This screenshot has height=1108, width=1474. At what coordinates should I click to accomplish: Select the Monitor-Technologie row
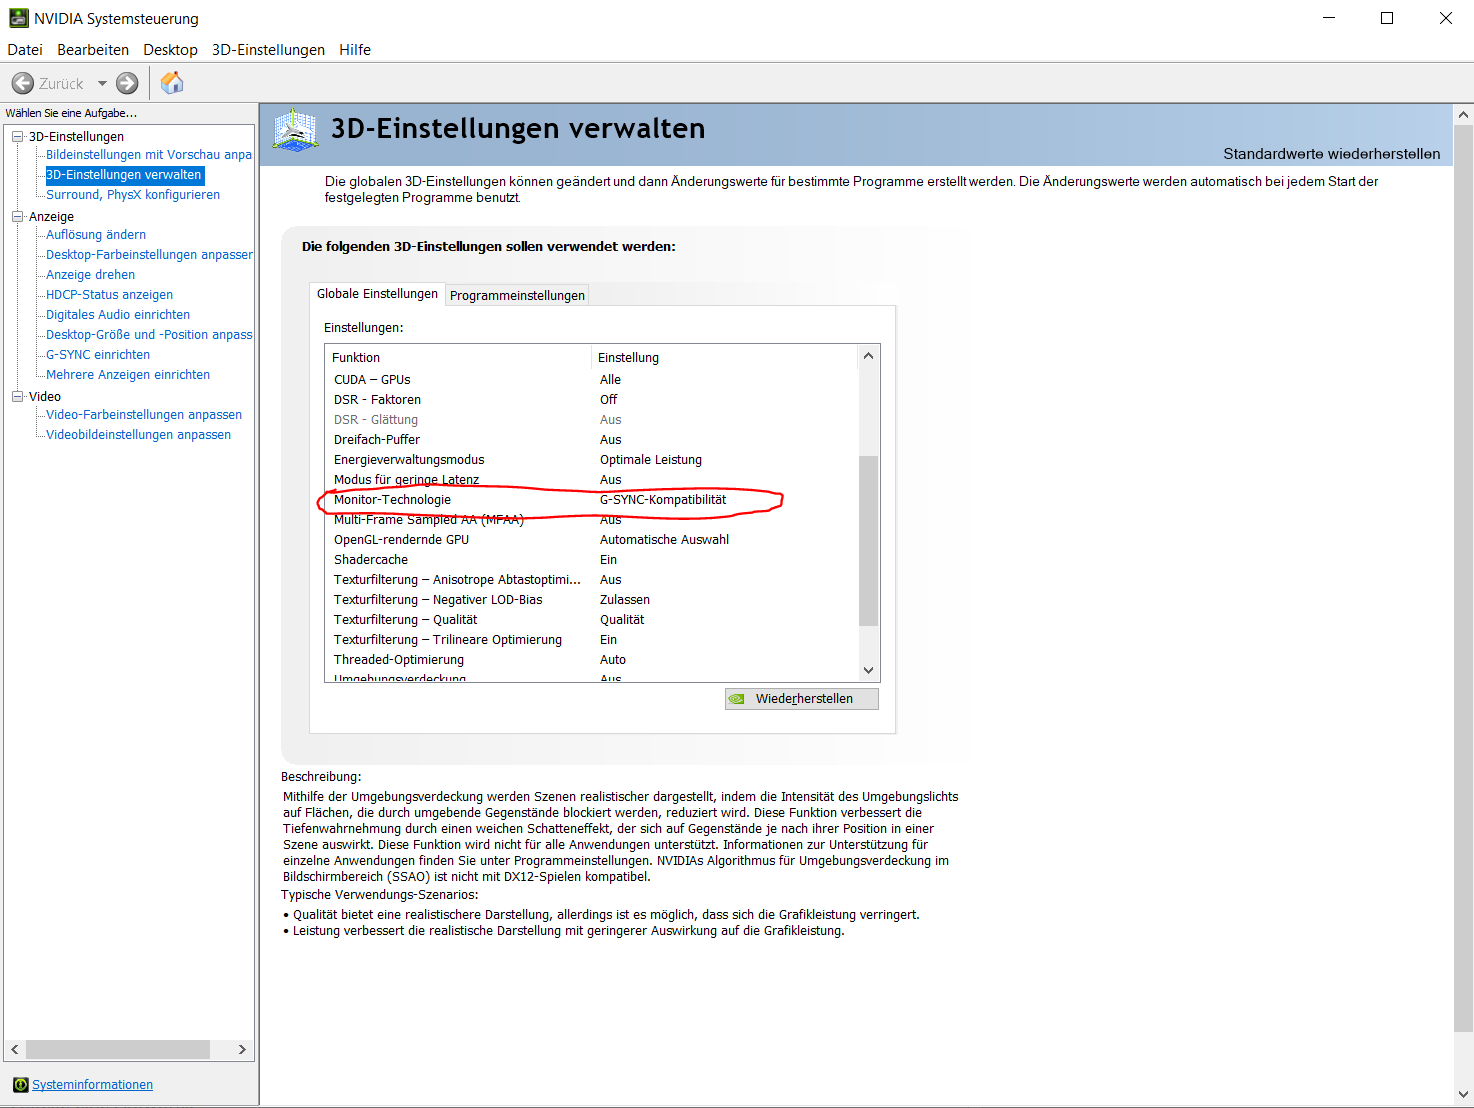[x=592, y=500]
